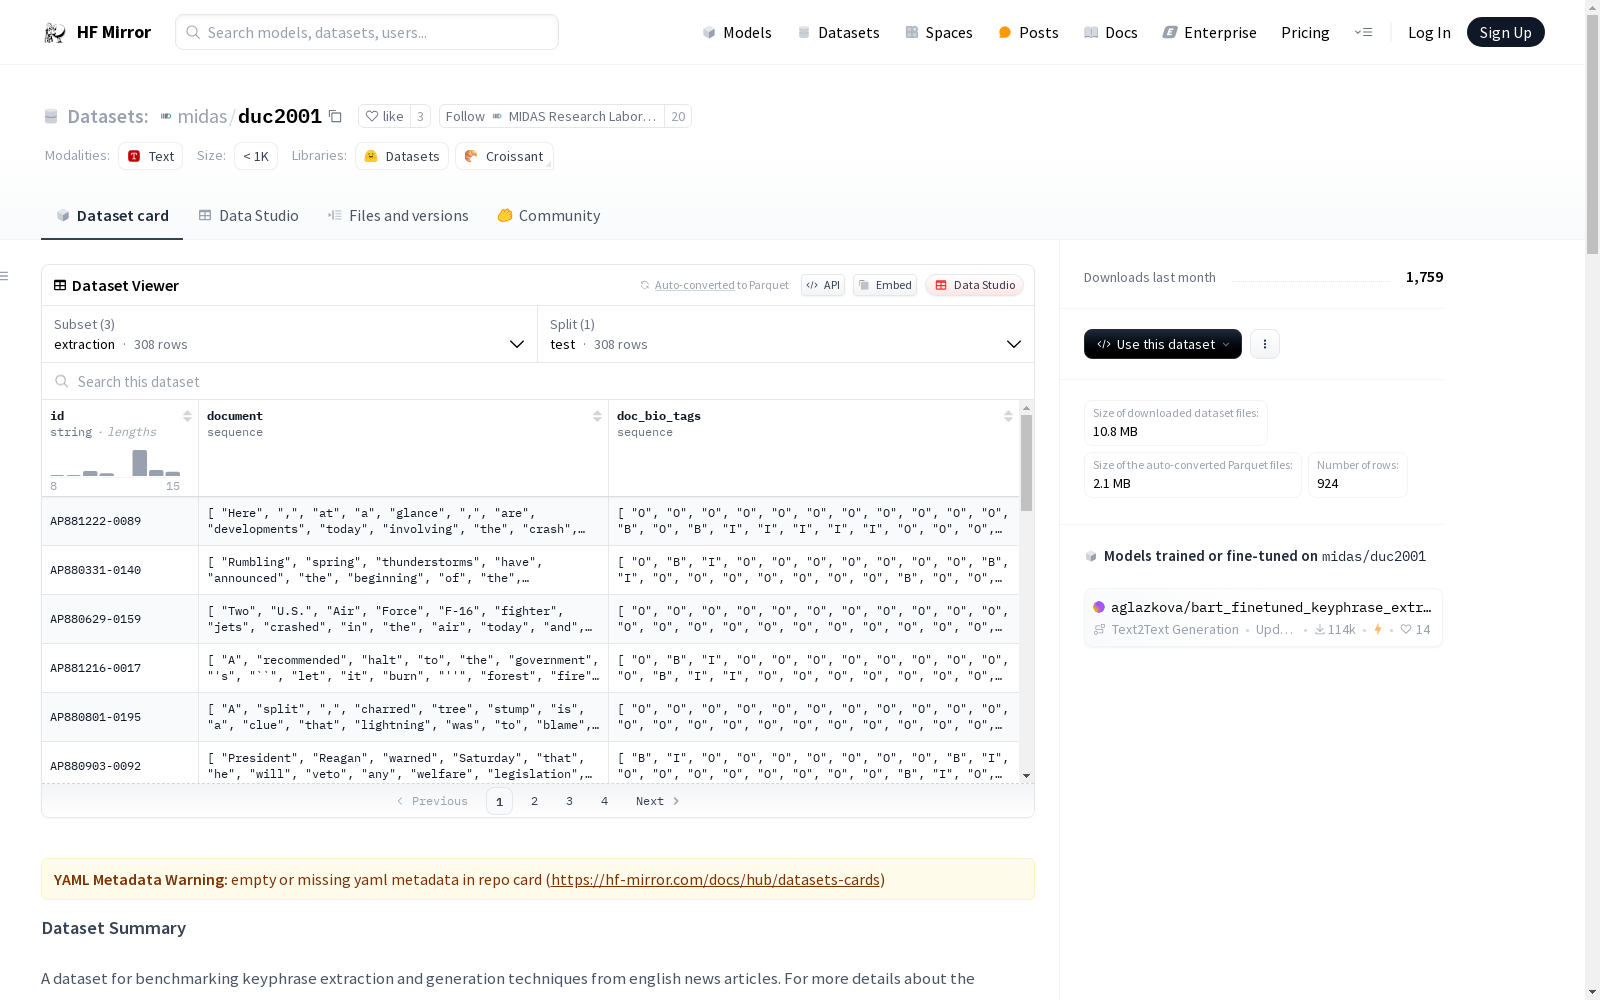Image resolution: width=1600 pixels, height=1000 pixels.
Task: Select row AP881222-0089
Action: 530,521
